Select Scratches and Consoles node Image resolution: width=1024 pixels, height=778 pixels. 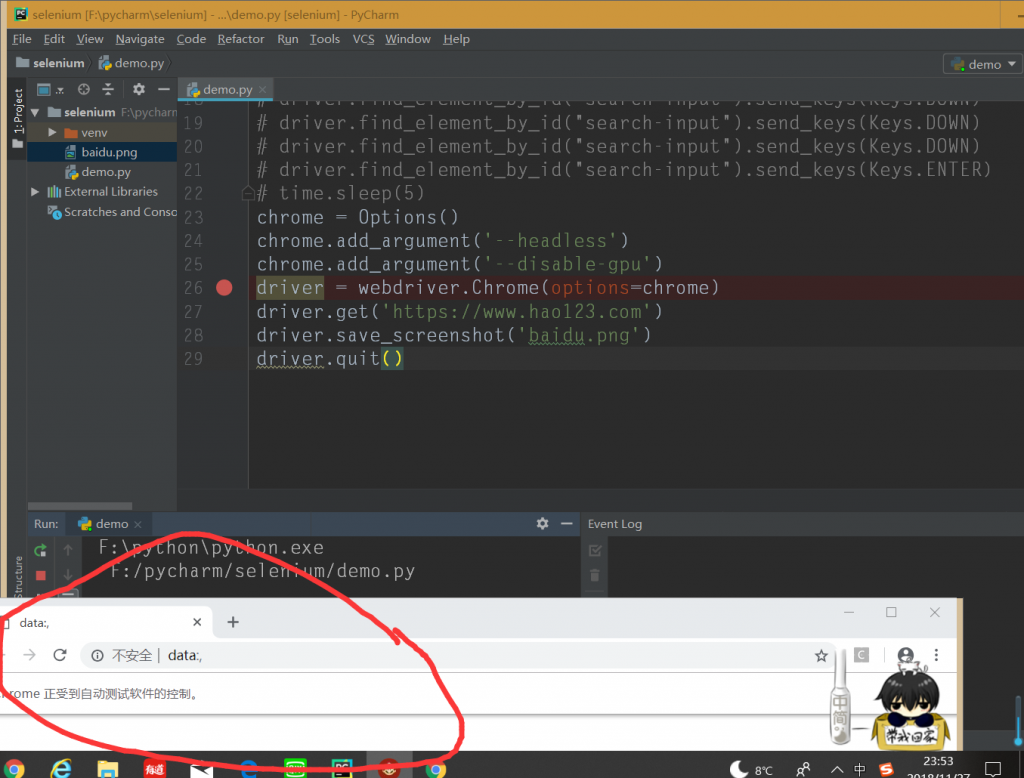pos(112,212)
